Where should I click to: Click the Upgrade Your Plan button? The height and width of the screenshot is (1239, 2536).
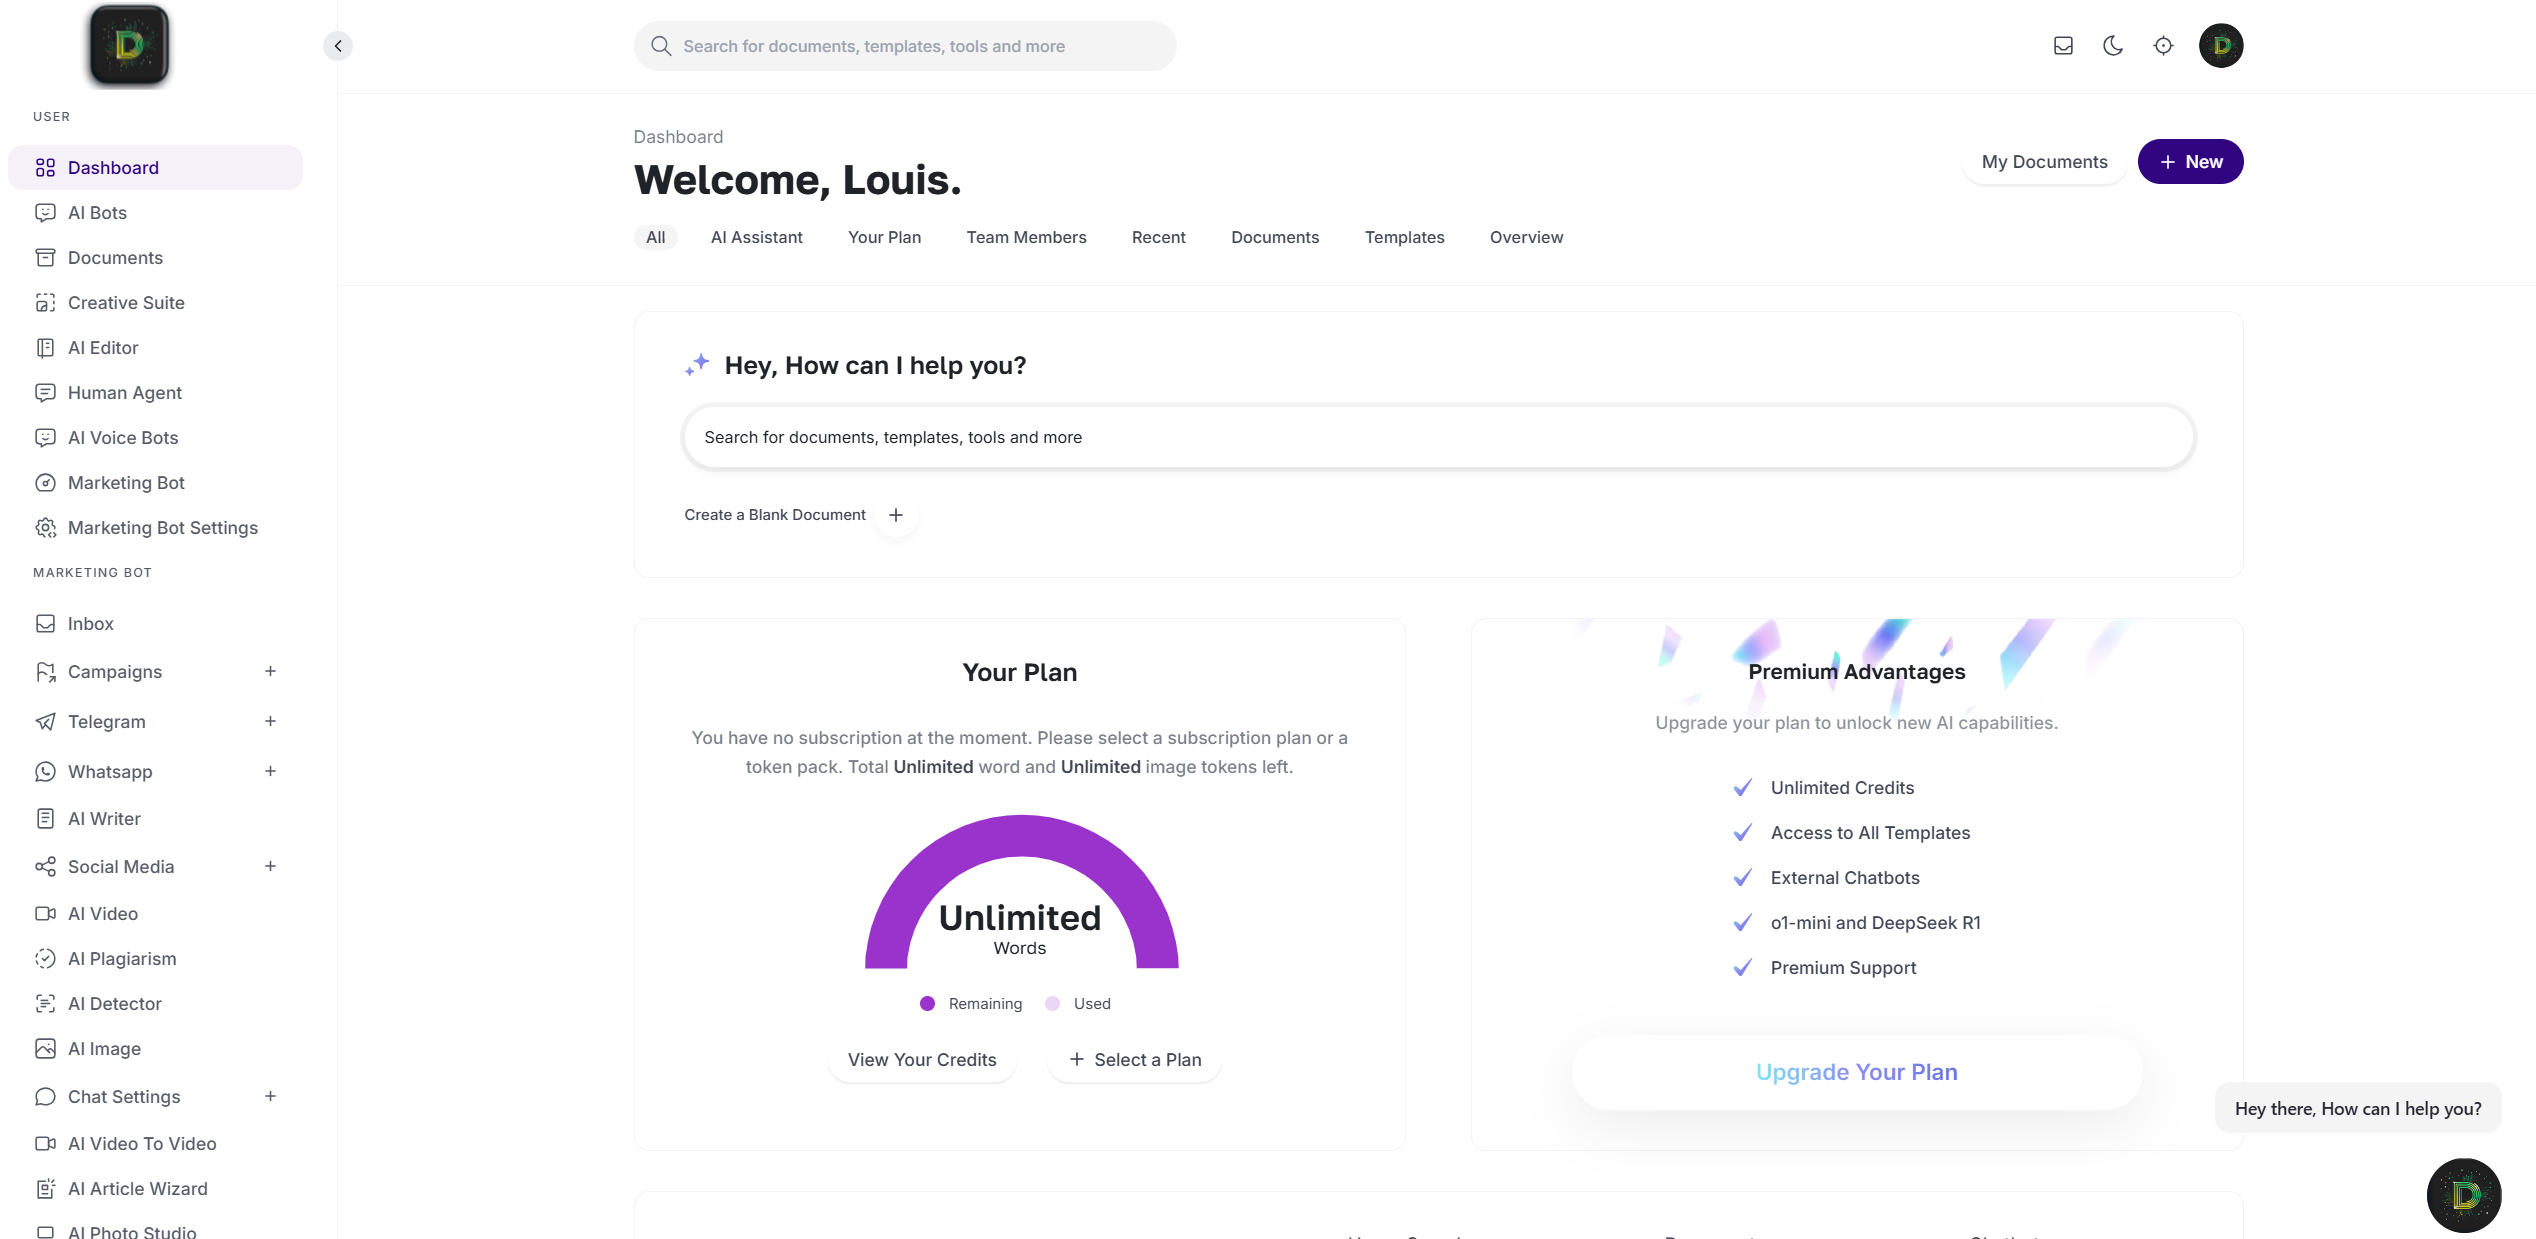[x=1856, y=1071]
